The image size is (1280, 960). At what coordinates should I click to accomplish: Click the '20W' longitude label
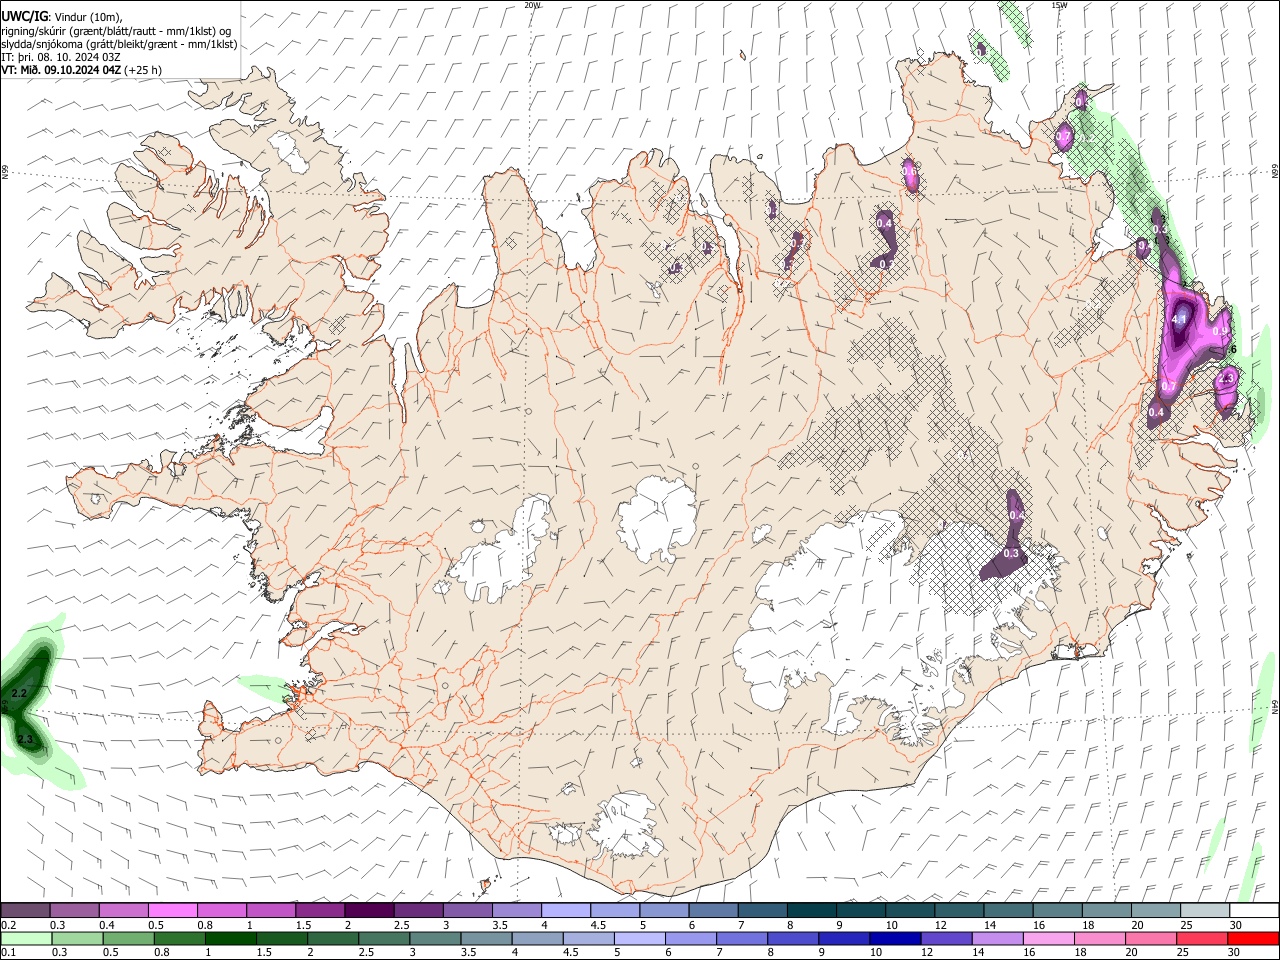coord(532,5)
